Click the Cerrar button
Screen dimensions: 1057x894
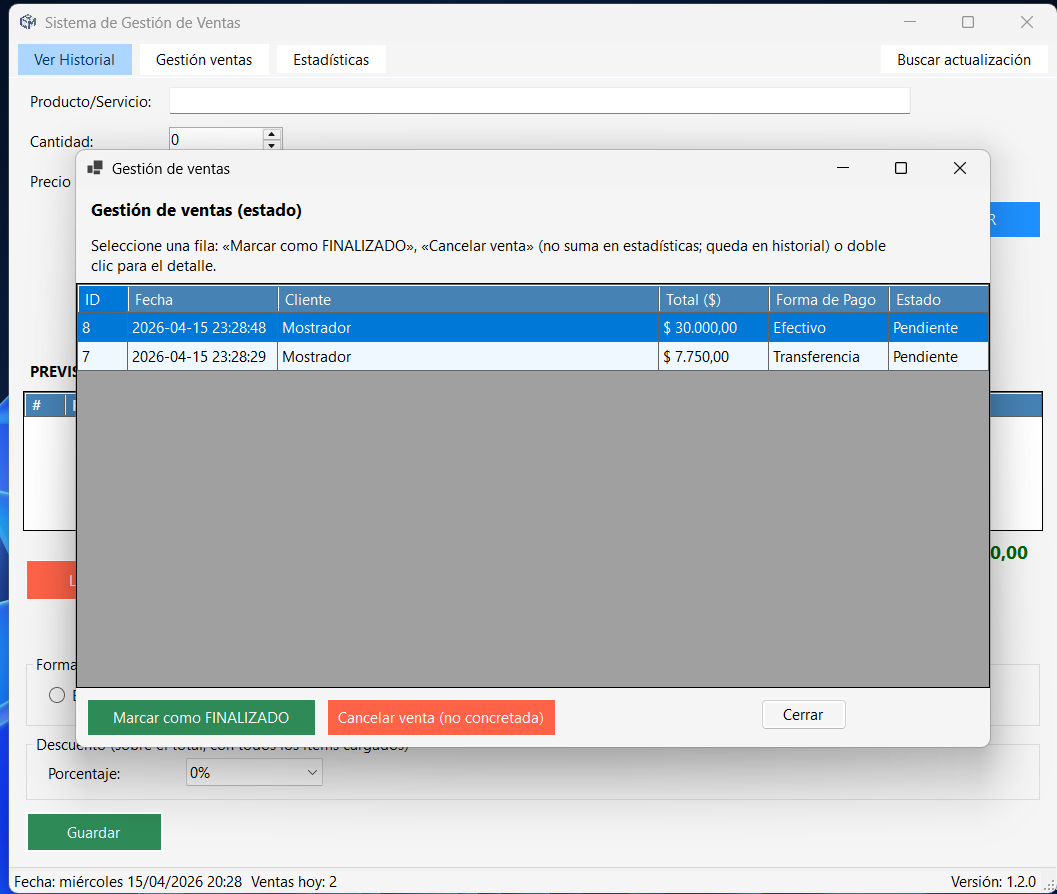click(804, 715)
